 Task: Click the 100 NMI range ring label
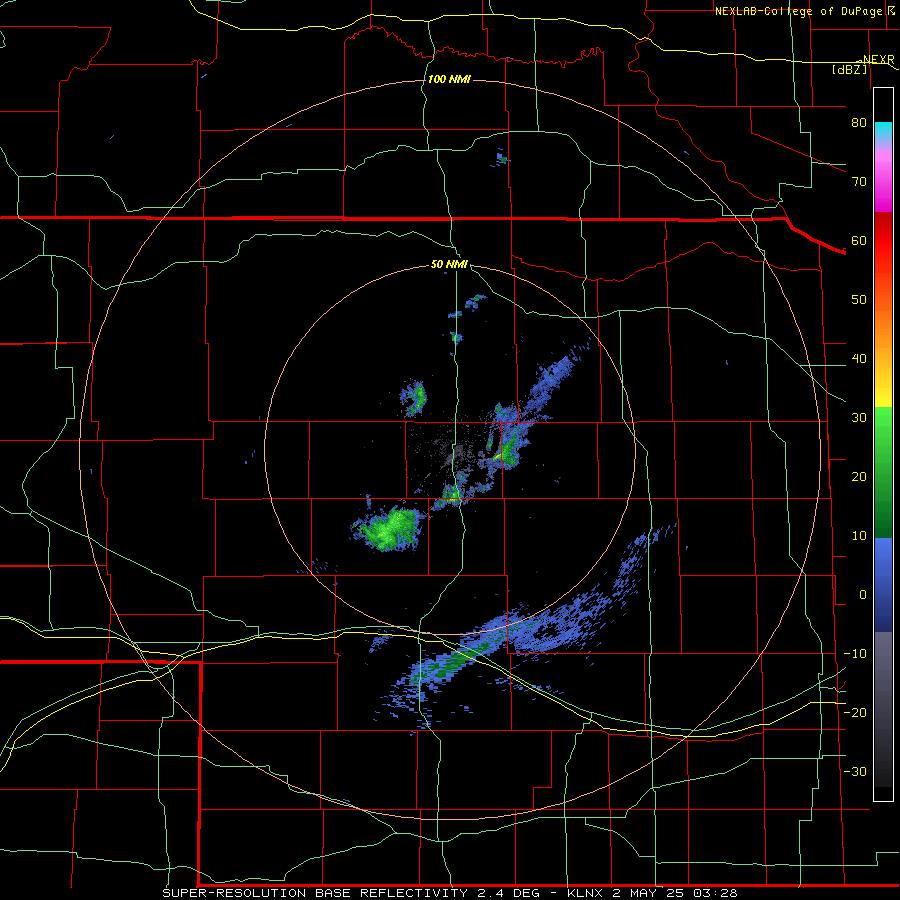(x=449, y=79)
